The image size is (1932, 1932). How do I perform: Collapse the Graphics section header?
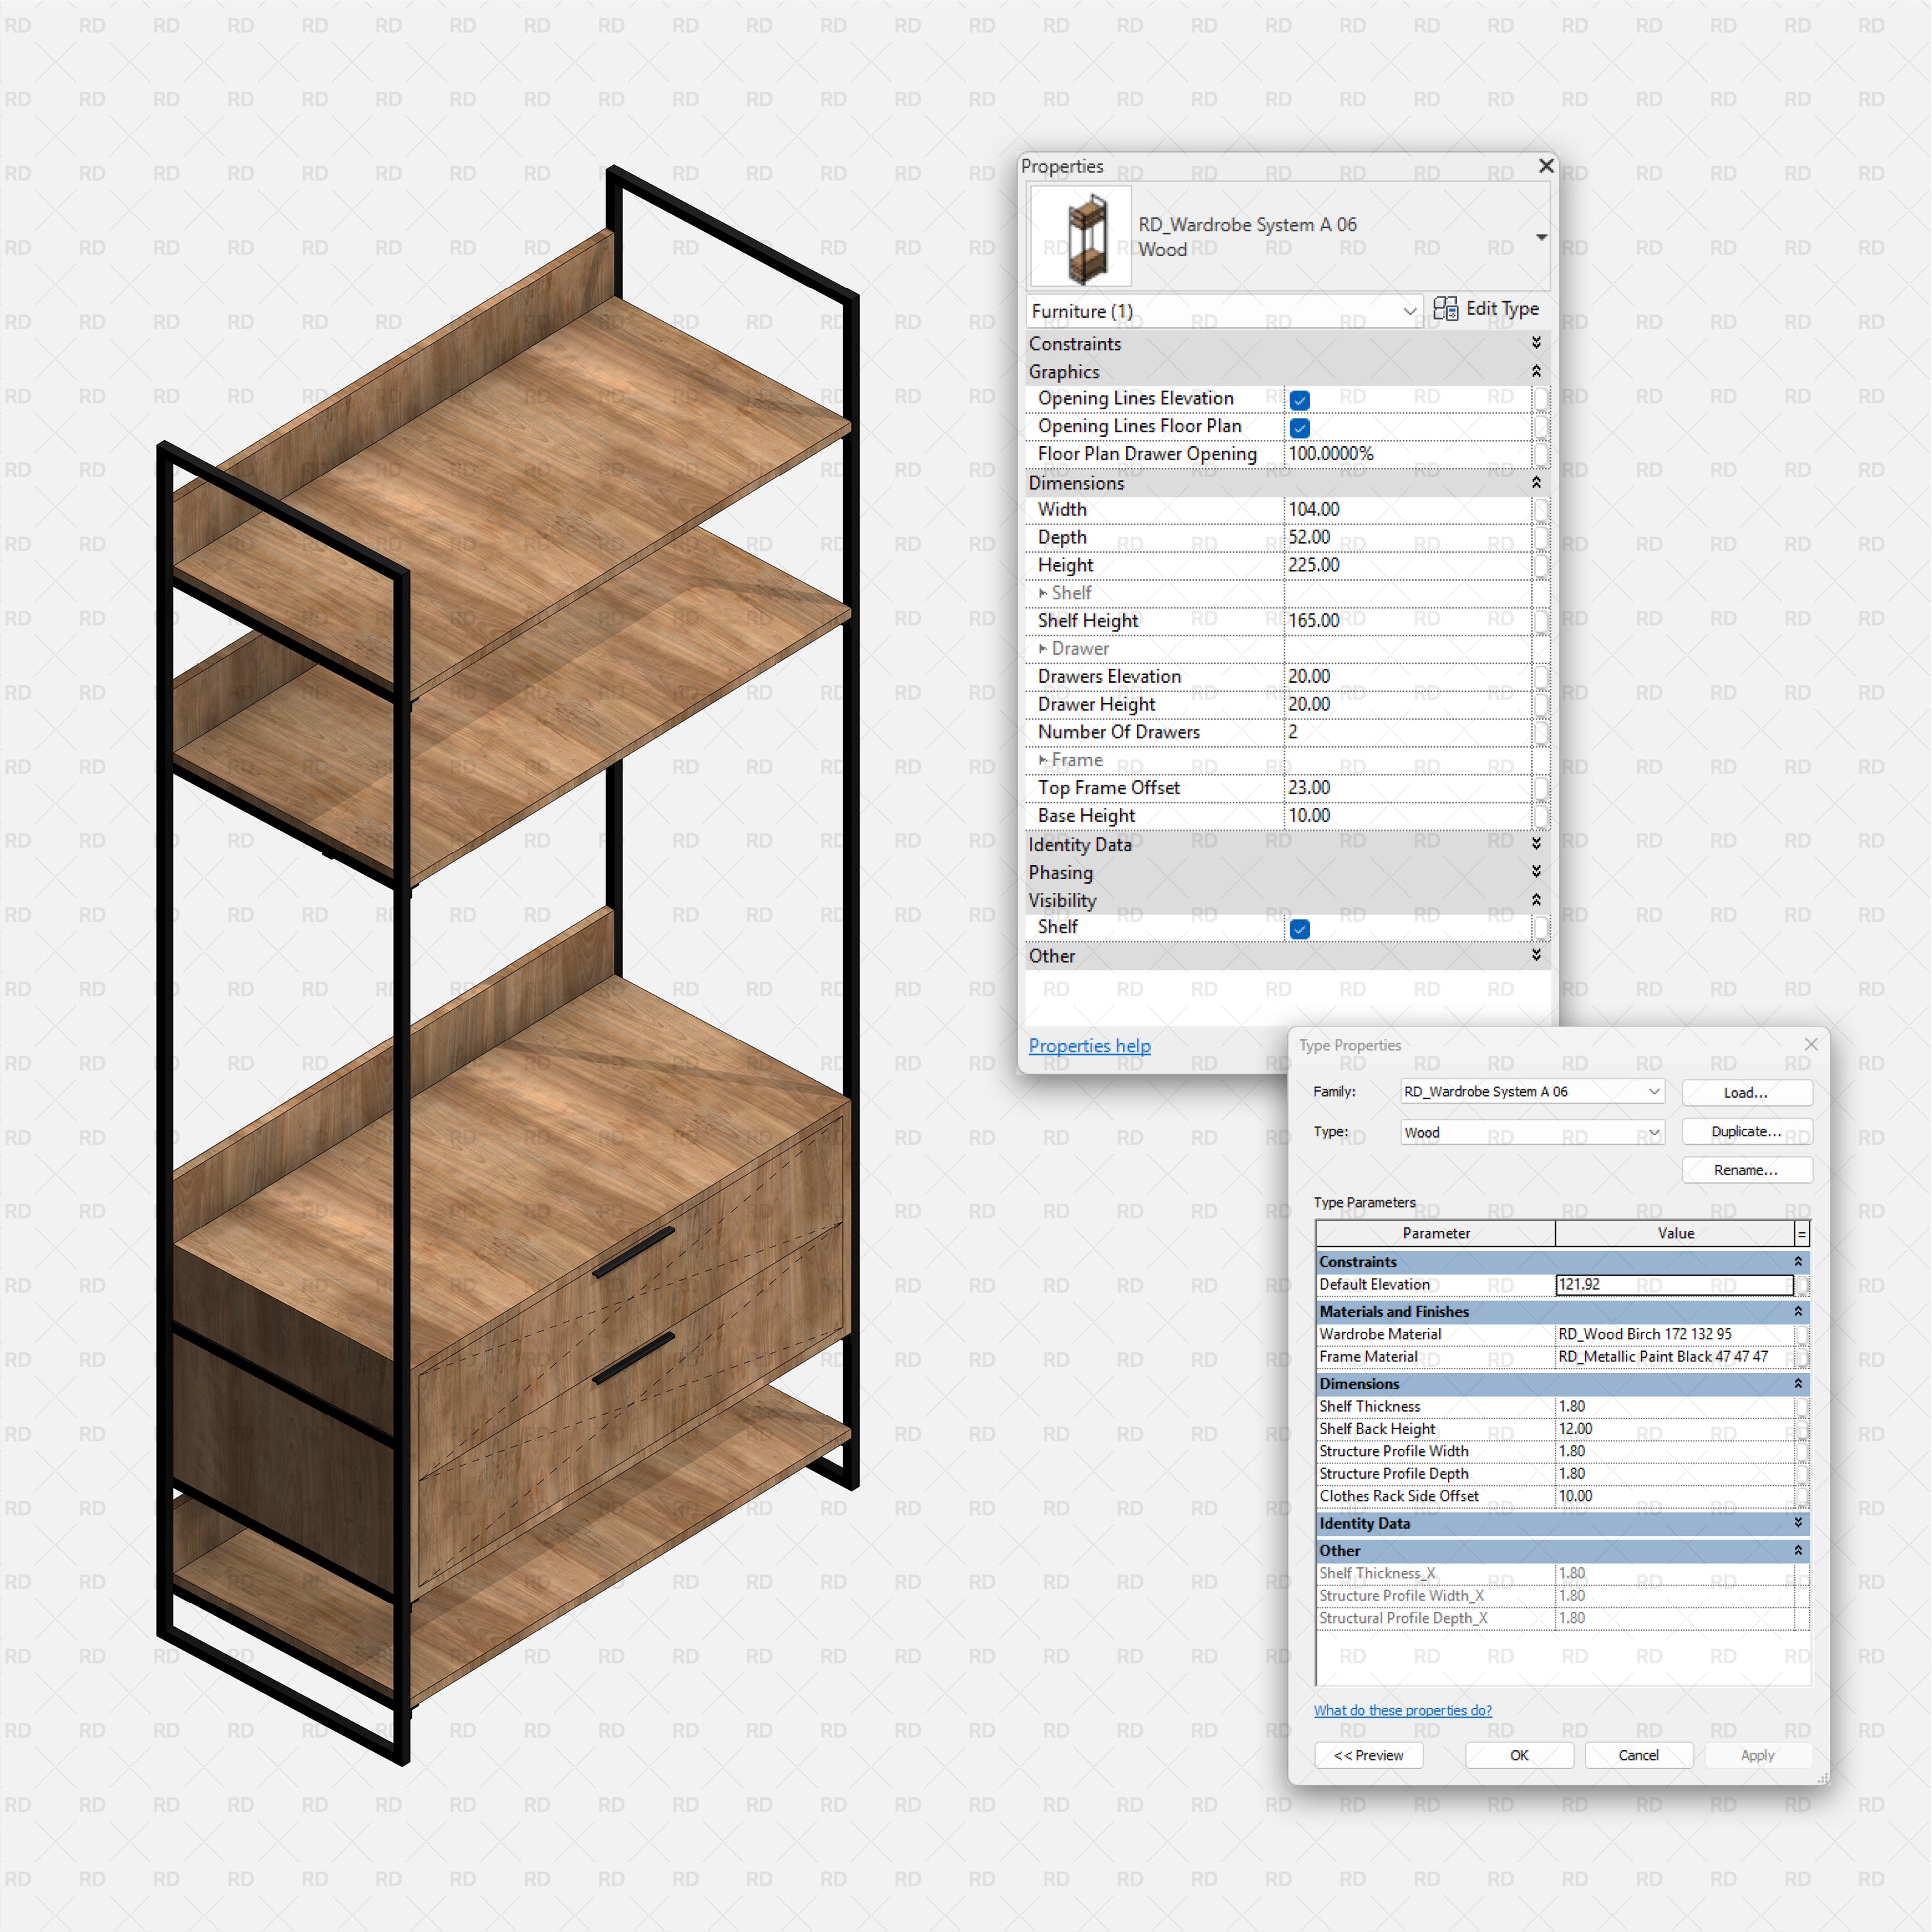[x=1536, y=371]
